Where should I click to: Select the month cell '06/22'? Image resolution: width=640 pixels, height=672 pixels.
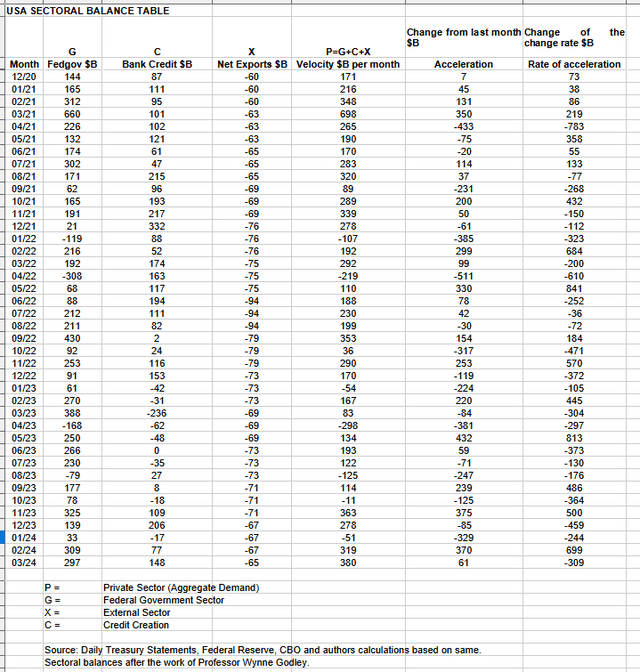tap(24, 301)
